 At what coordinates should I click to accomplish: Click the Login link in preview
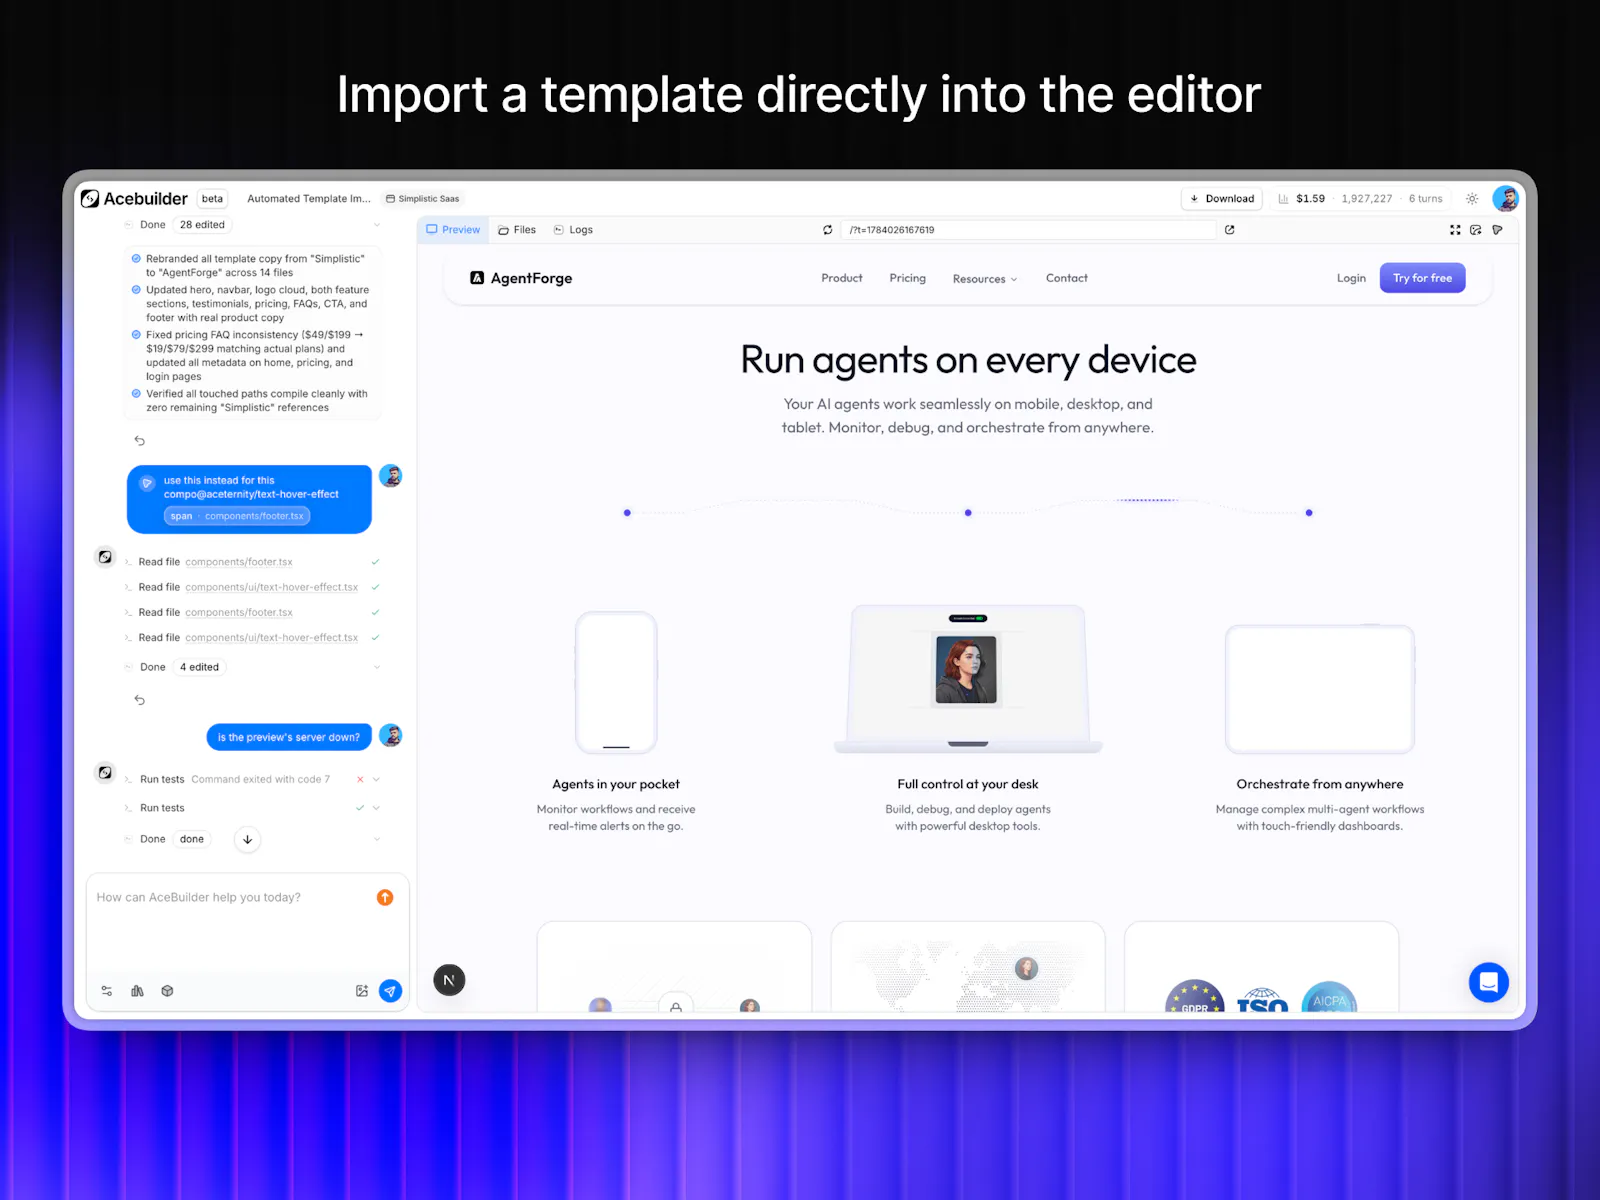[x=1351, y=278]
